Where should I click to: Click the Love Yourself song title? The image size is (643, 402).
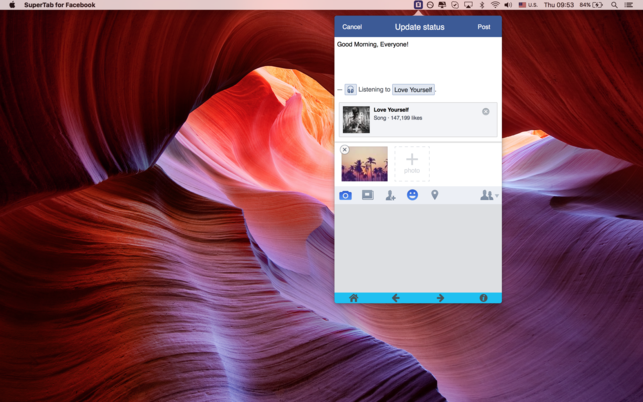point(391,110)
